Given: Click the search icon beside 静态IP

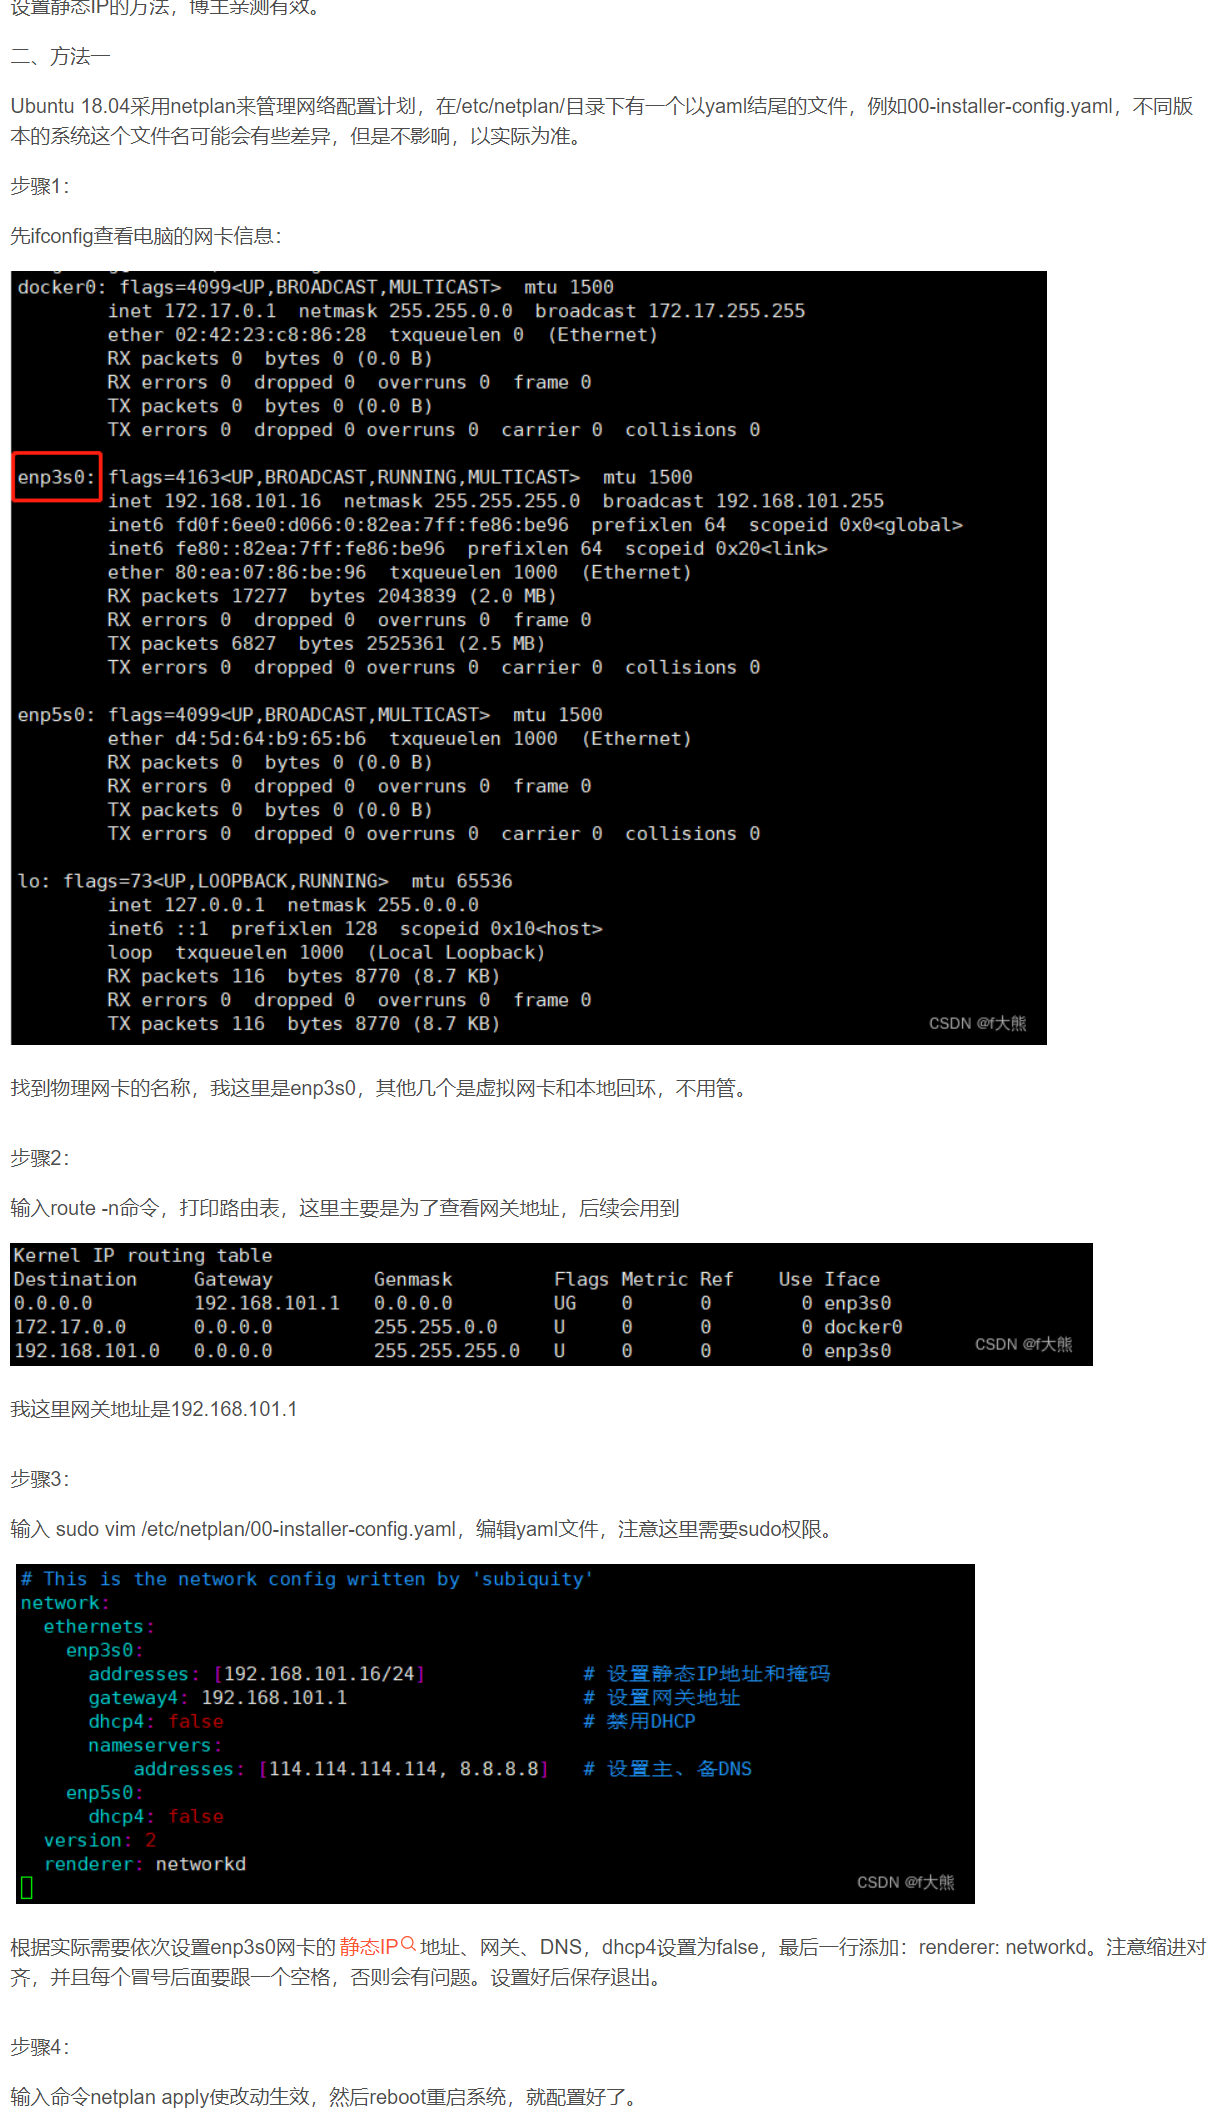Looking at the screenshot, I should (x=408, y=1945).
